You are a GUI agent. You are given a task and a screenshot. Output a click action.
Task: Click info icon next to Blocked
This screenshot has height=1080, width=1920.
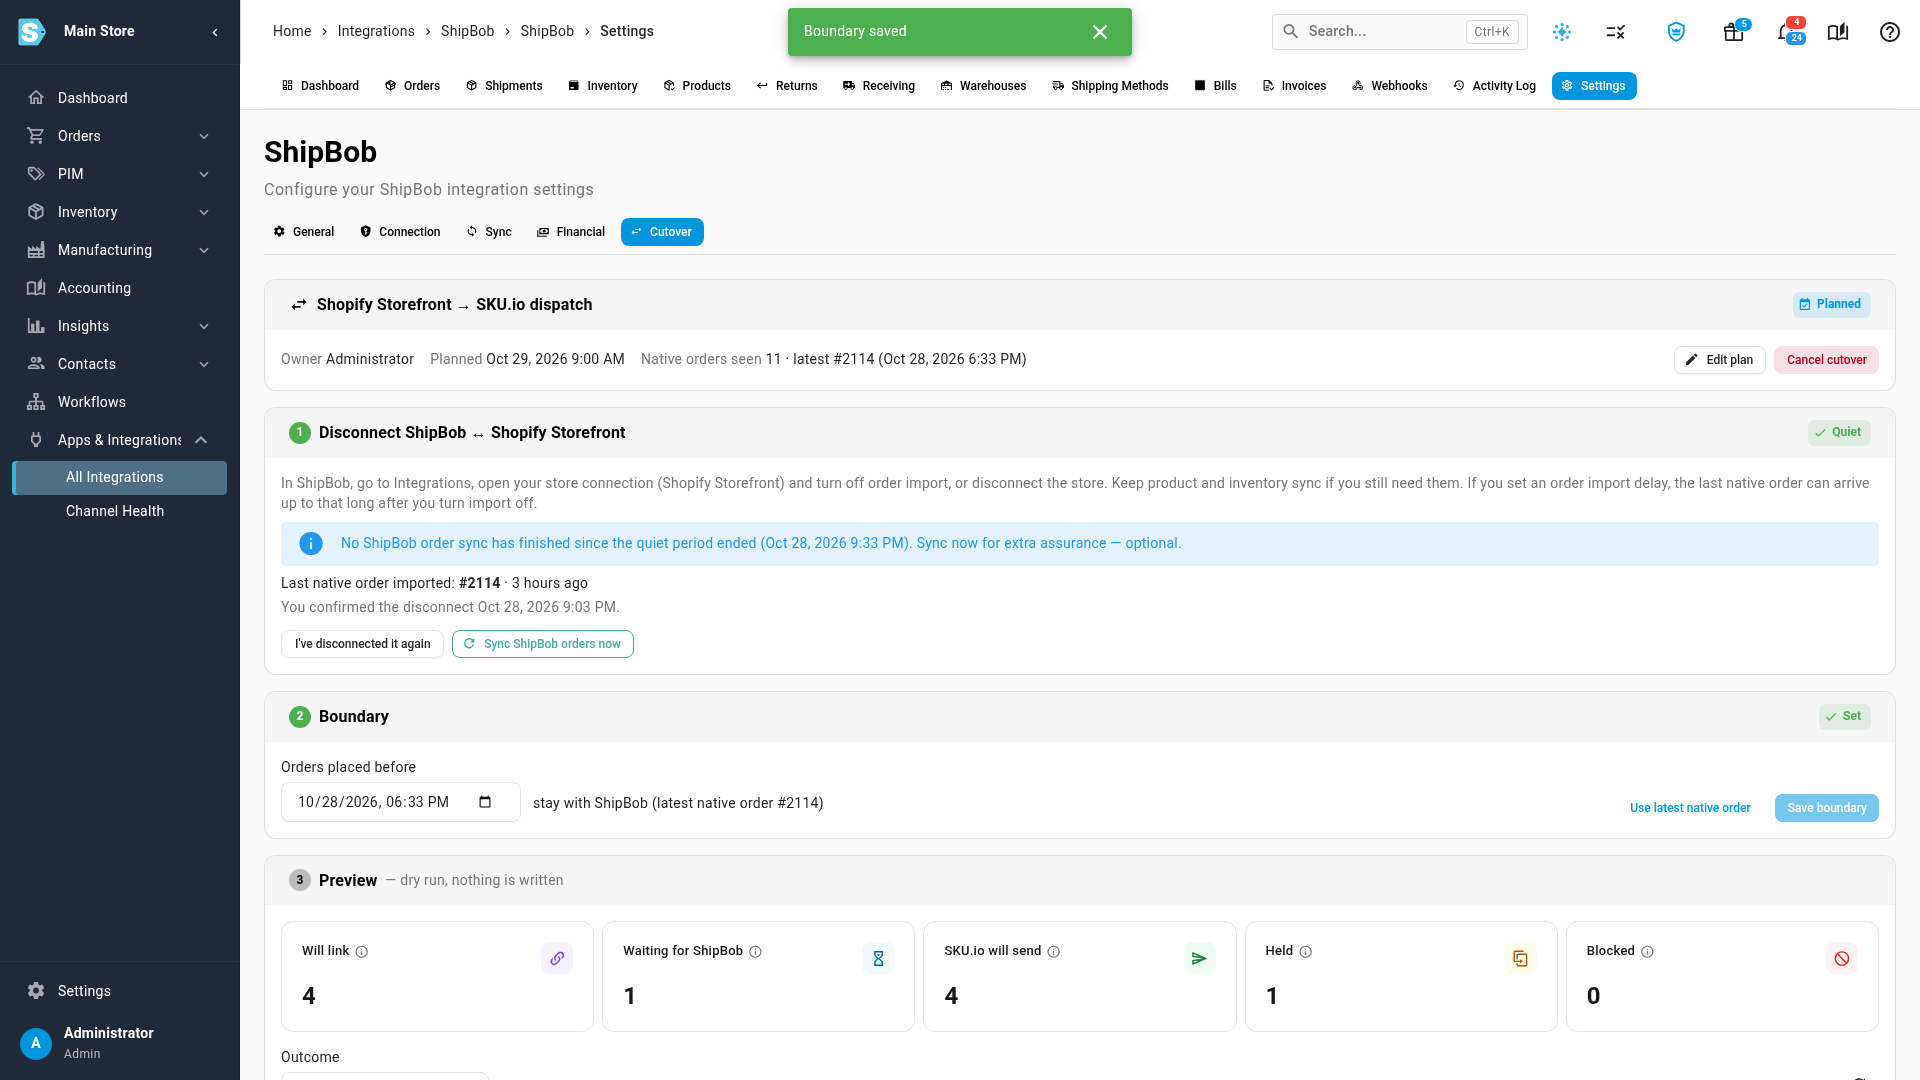[x=1648, y=952]
